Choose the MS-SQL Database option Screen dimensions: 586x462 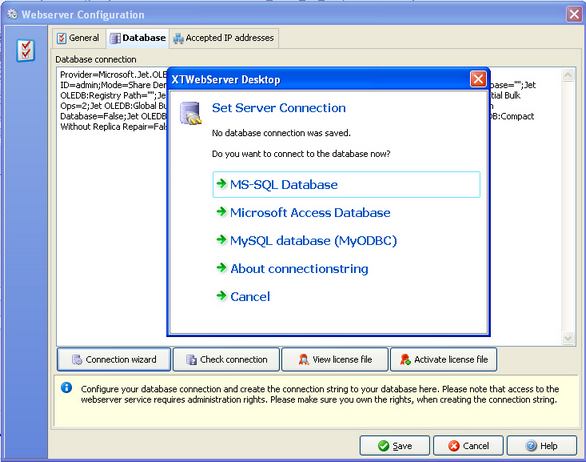click(x=346, y=184)
